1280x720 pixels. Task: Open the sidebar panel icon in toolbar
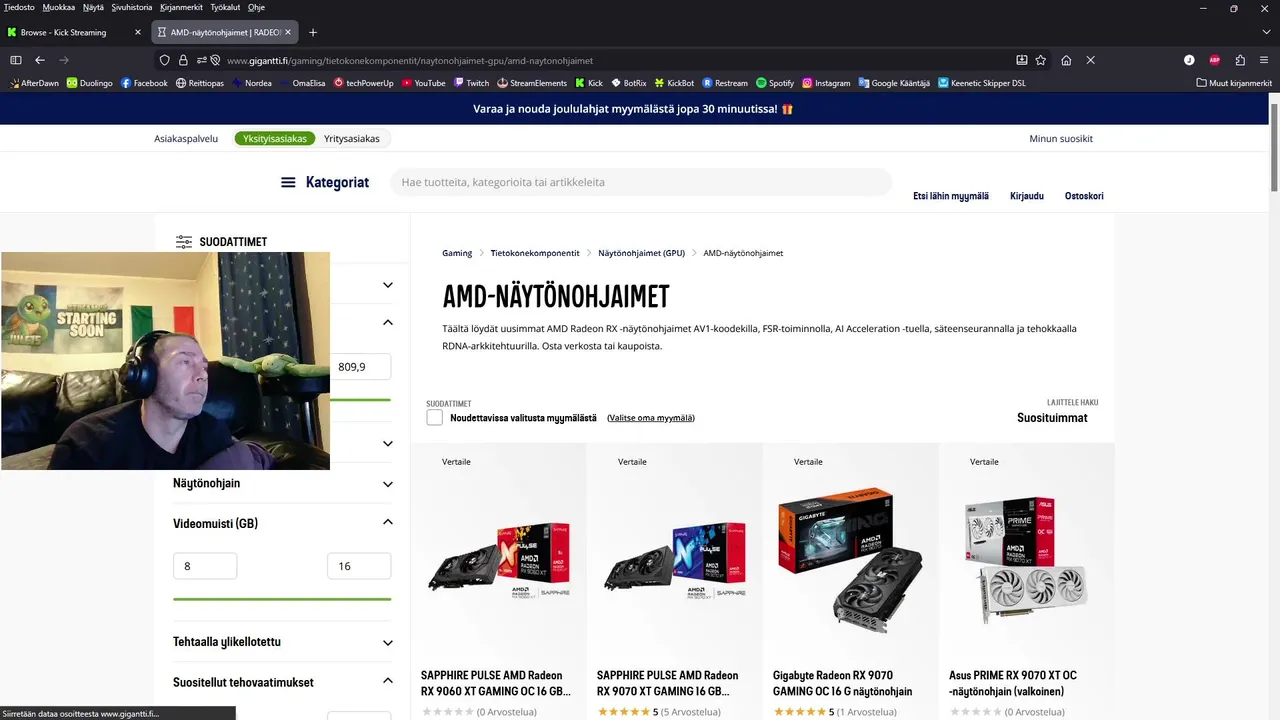click(15, 60)
